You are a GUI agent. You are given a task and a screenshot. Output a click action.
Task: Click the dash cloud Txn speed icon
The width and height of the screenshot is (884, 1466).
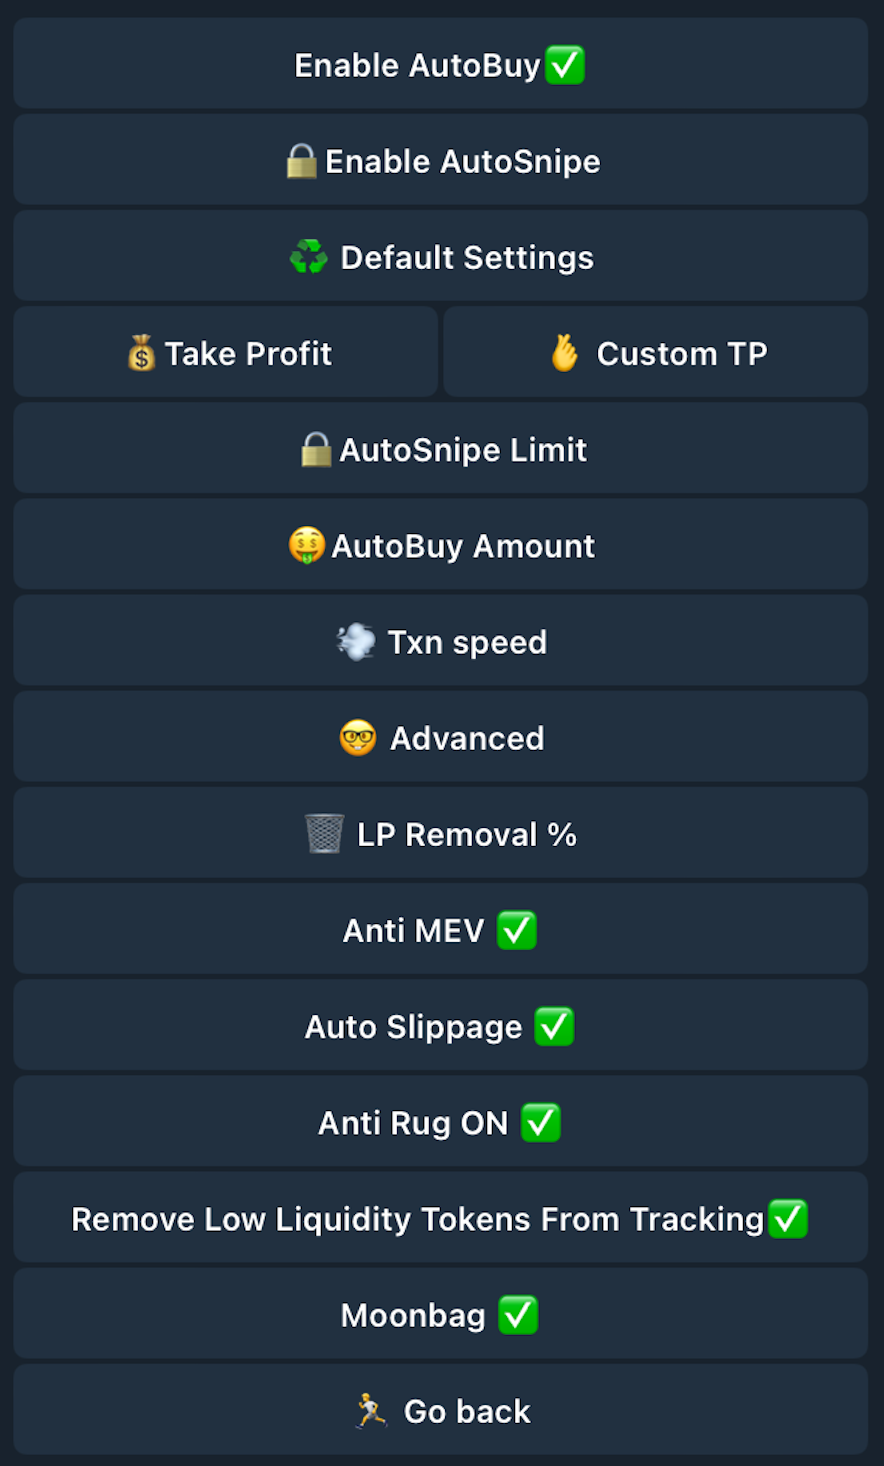pos(356,642)
